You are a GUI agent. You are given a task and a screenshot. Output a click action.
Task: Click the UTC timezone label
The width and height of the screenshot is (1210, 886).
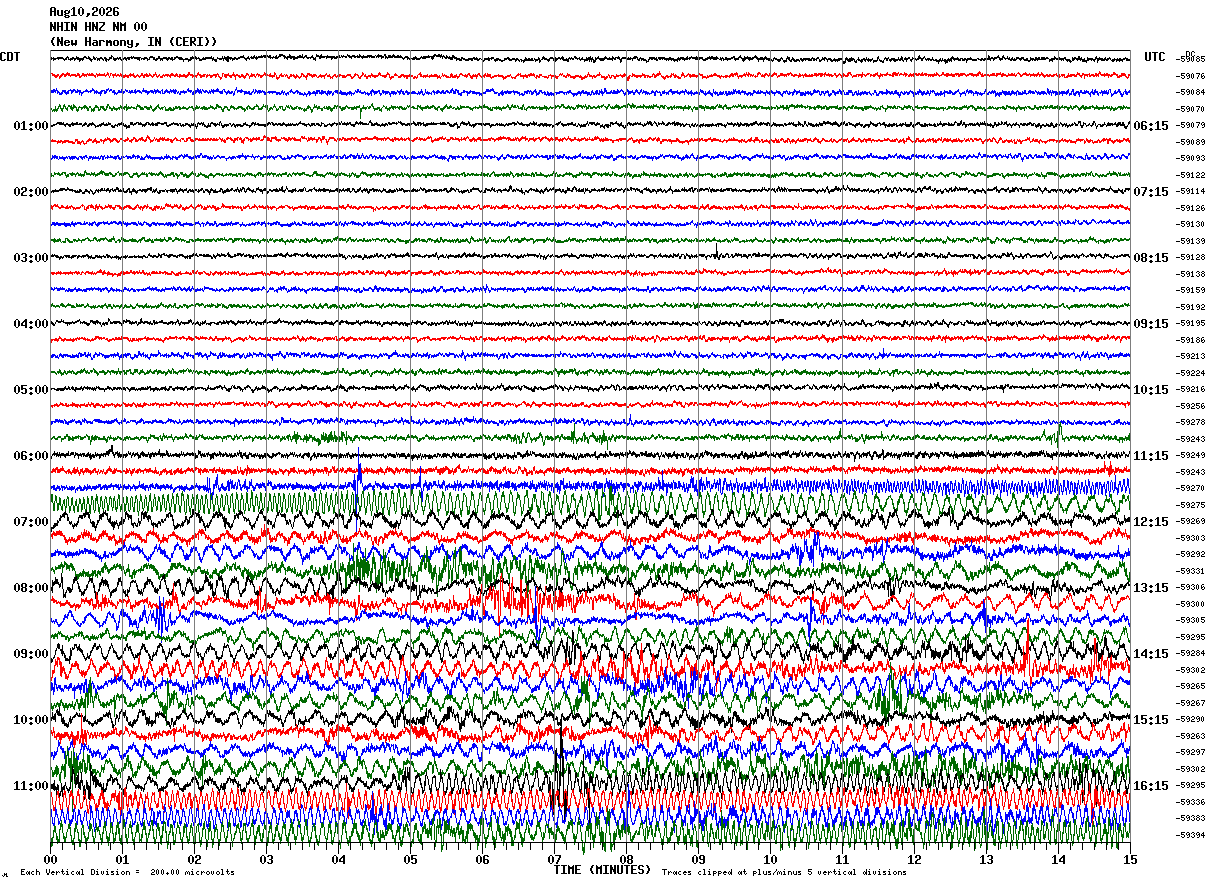pos(1155,57)
